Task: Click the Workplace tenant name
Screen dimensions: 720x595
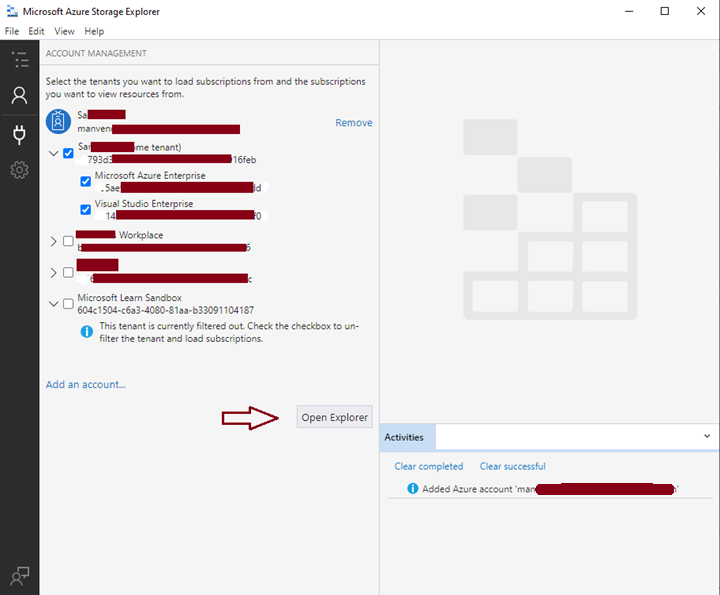Action: click(119, 235)
